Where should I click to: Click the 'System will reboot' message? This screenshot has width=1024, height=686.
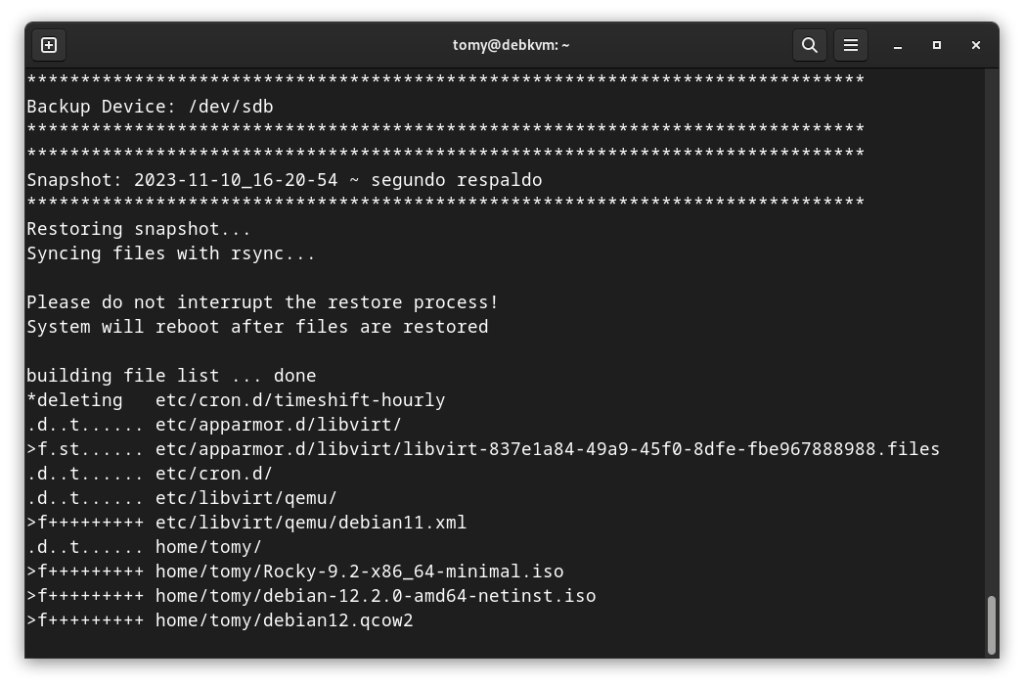[x=257, y=327]
